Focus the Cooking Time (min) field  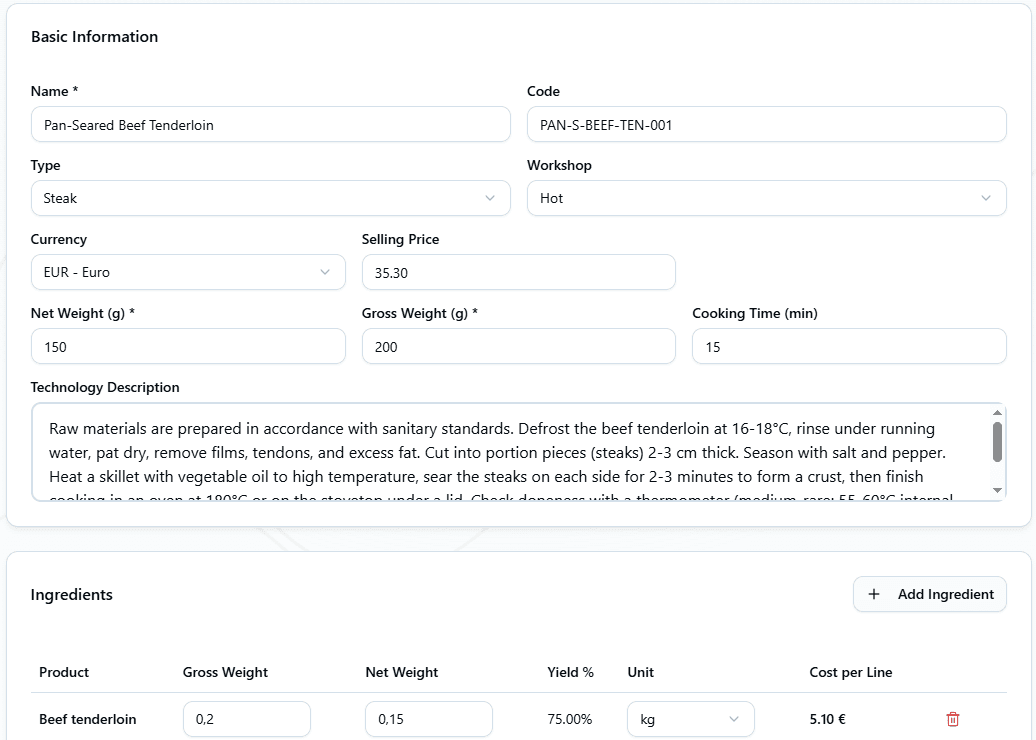tap(848, 347)
